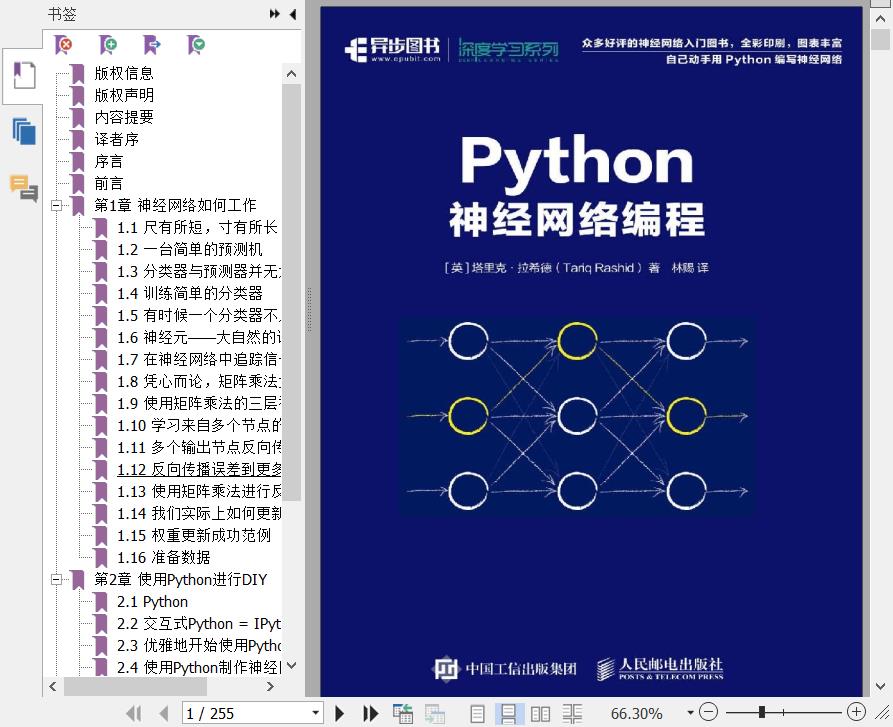Click the previous view icon
Viewport: 893px width, 727px height.
(403, 713)
